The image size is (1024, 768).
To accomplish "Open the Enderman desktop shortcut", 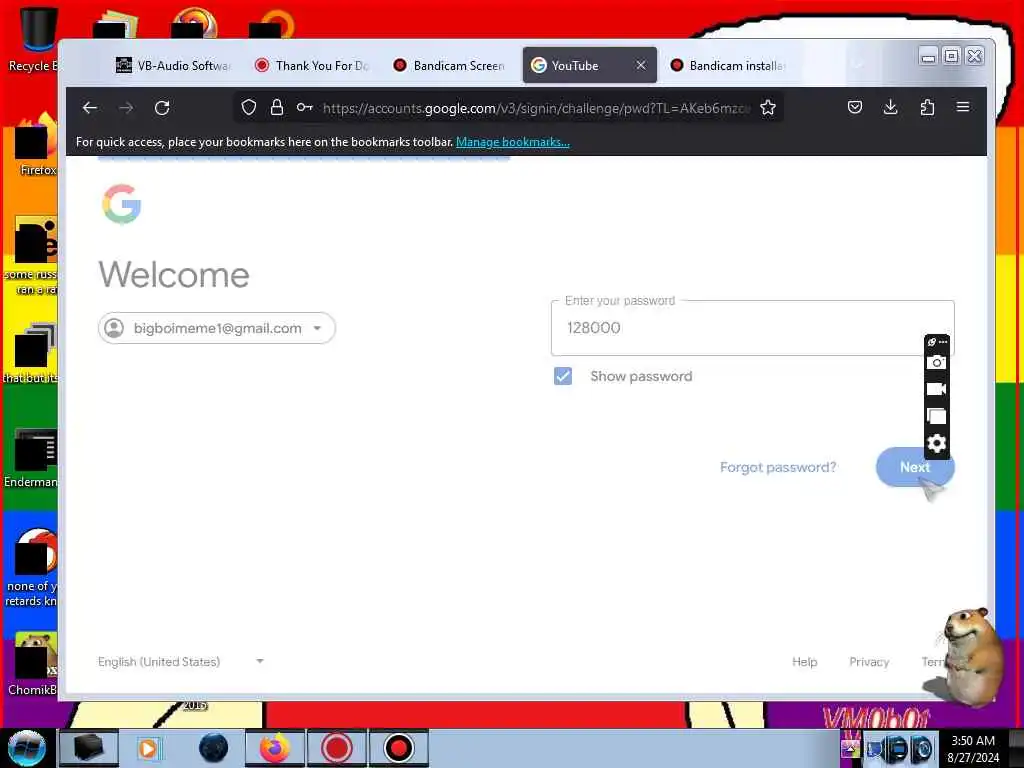I will click(x=31, y=457).
